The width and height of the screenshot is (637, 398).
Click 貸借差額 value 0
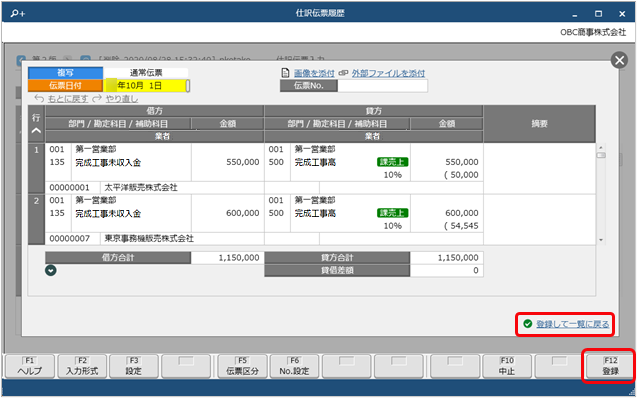click(446, 270)
